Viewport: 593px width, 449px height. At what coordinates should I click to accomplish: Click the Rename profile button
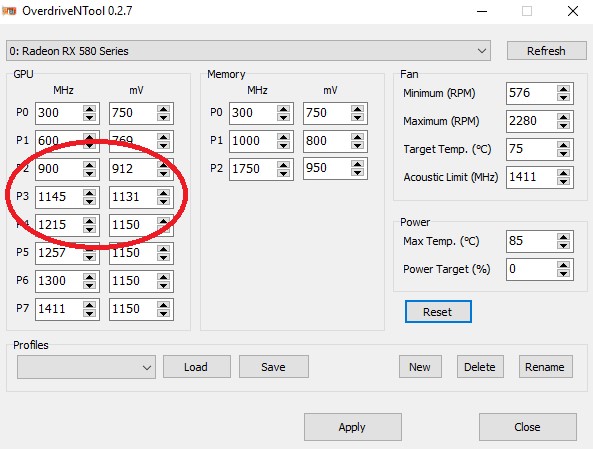[545, 367]
